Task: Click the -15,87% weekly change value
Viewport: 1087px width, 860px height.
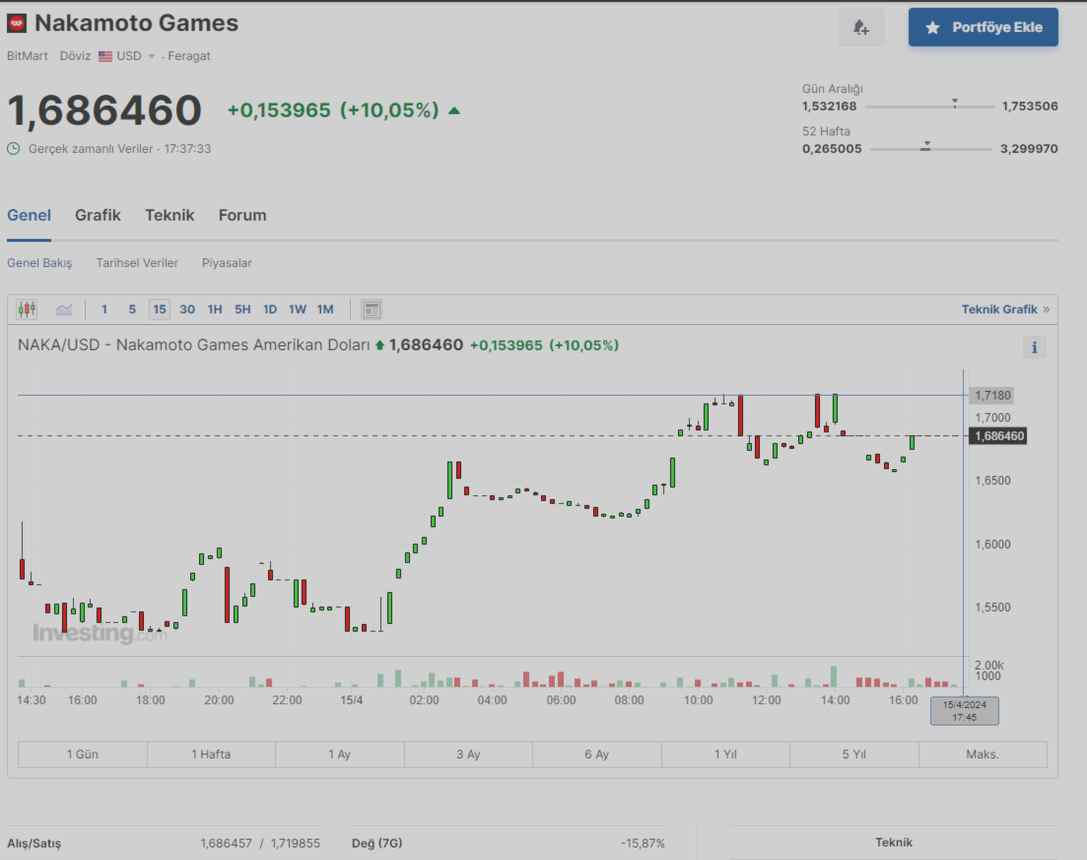Action: click(643, 843)
